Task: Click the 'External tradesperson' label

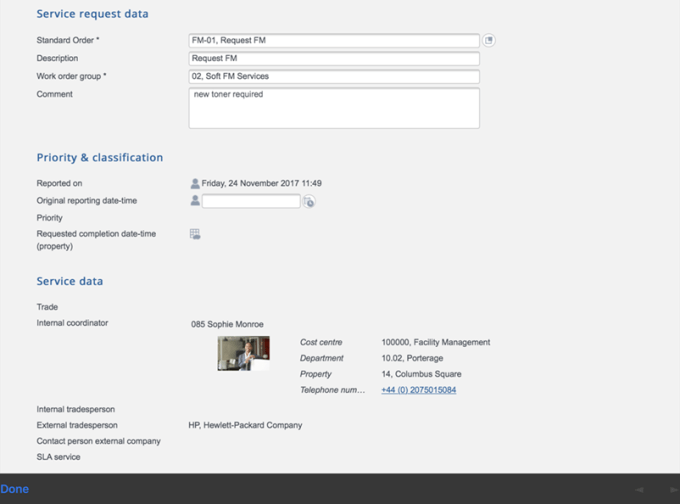Action: (77, 425)
